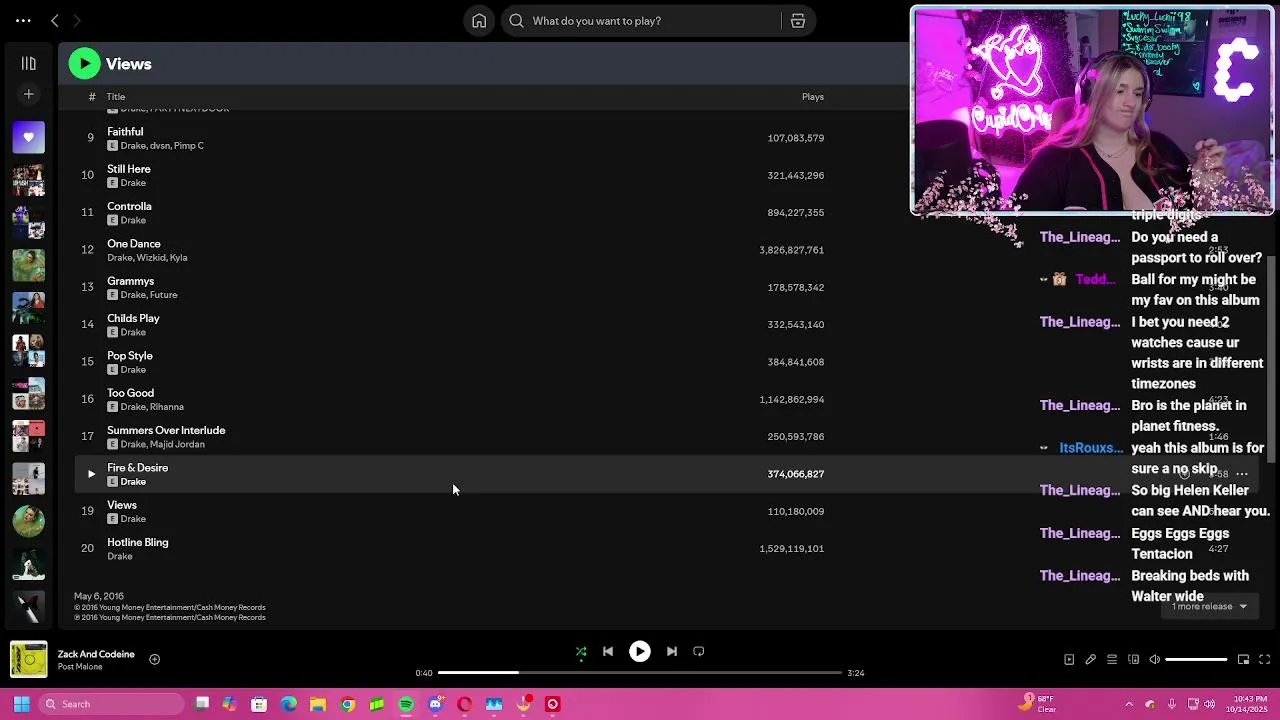Open the miniplayer
This screenshot has width=1280, height=720.
[1243, 660]
